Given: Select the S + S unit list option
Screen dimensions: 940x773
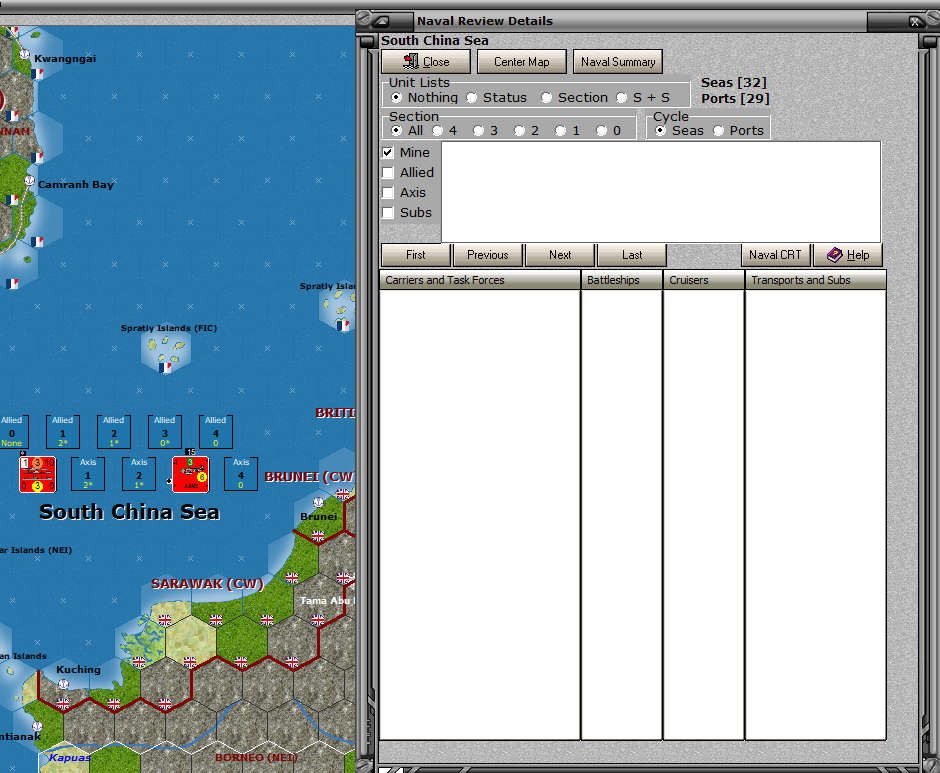Looking at the screenshot, I should 622,98.
